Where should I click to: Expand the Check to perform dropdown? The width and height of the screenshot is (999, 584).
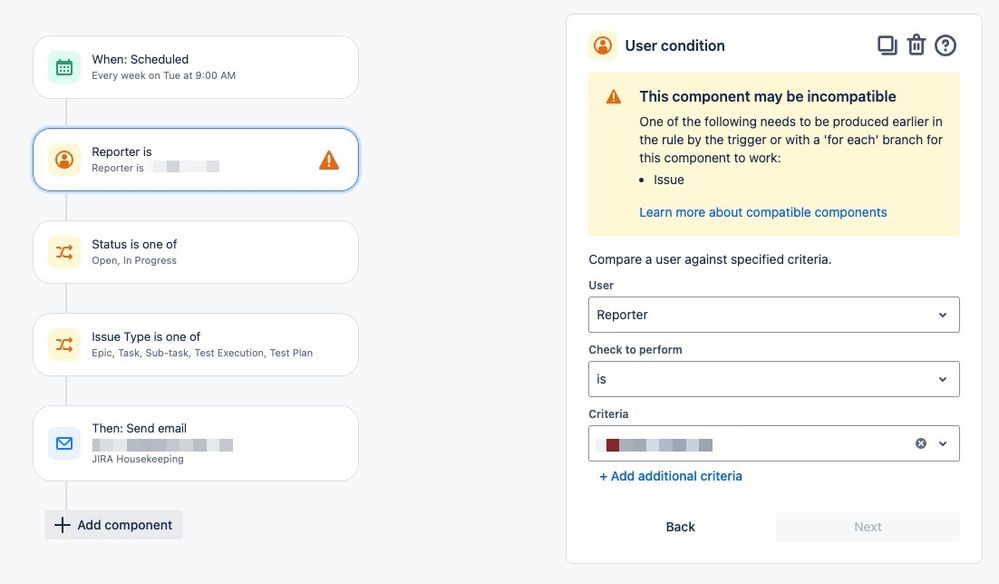pos(773,379)
